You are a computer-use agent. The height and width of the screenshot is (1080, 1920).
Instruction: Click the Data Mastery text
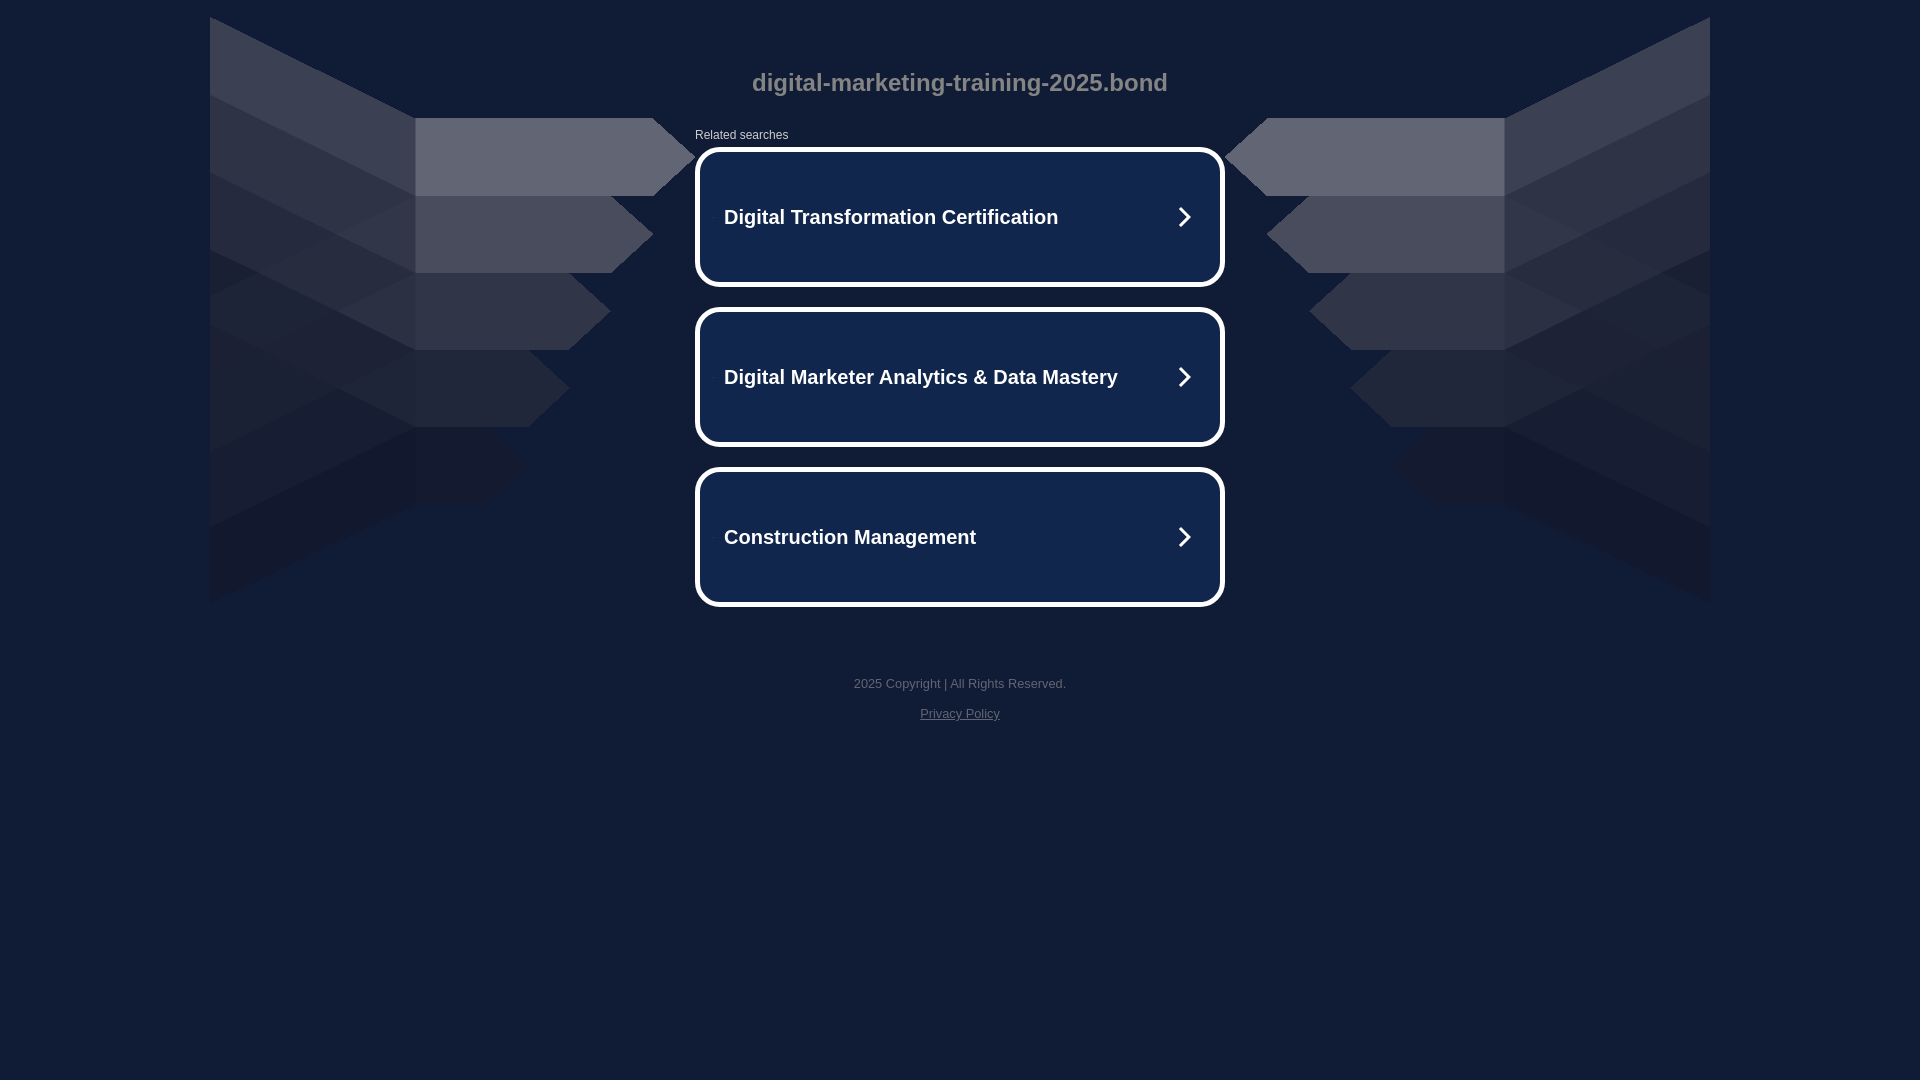pyautogui.click(x=1055, y=377)
